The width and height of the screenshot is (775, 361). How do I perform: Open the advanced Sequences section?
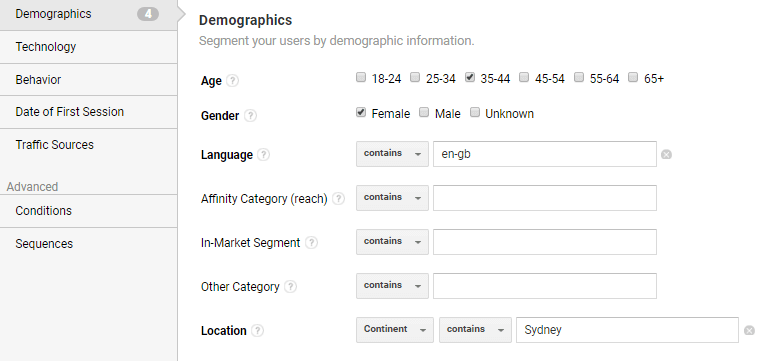click(x=88, y=244)
